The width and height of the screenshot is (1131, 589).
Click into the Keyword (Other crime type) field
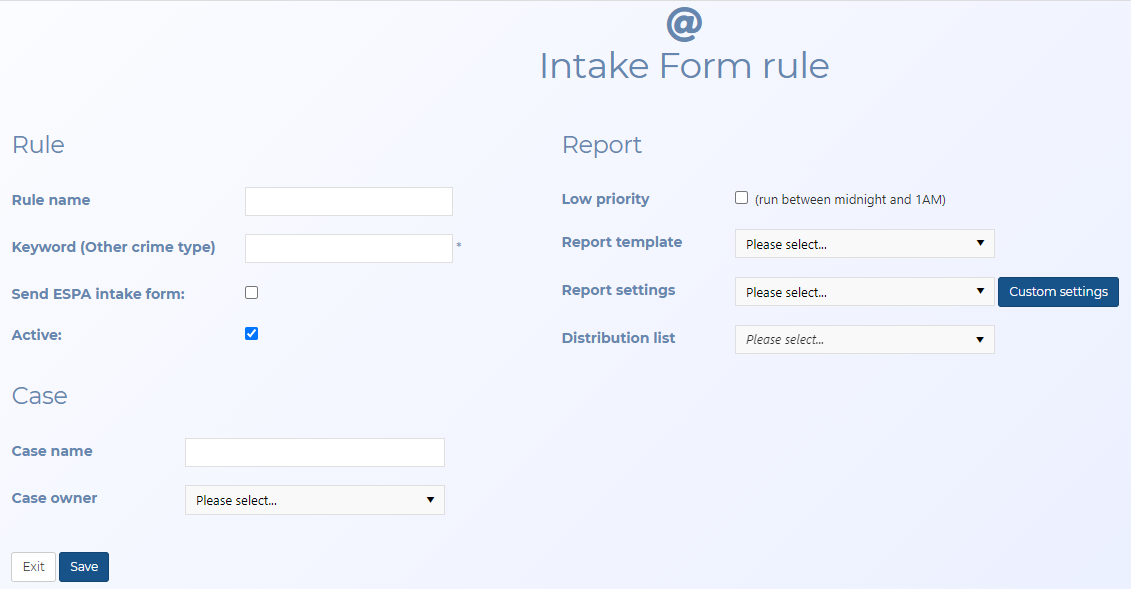tap(348, 248)
